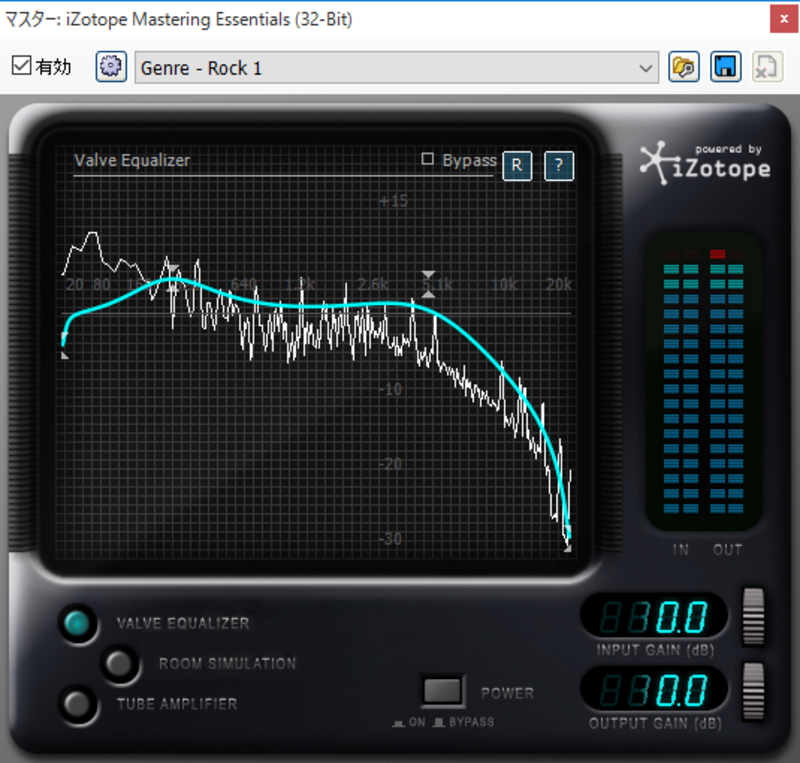
Task: Click the OUT level meter
Action: pos(727,383)
